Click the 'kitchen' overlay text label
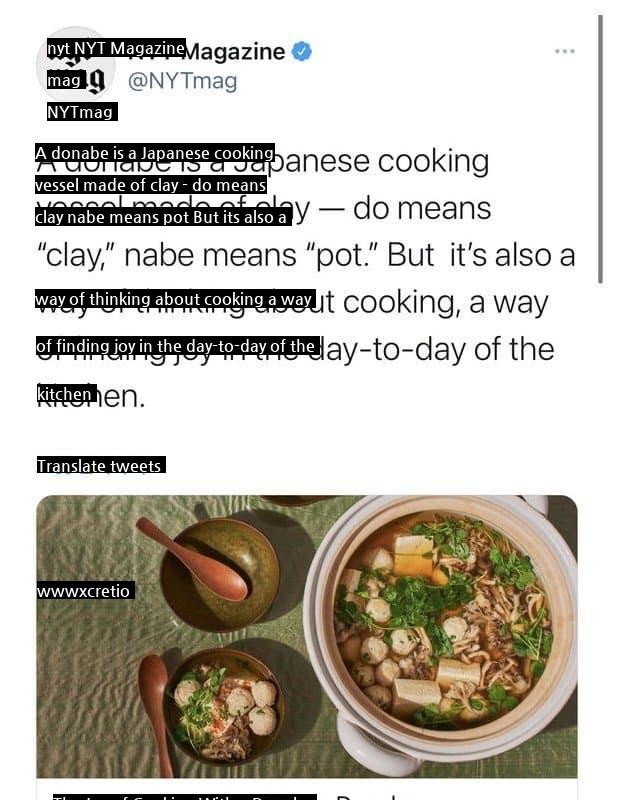Image resolution: width=627 pixels, height=800 pixels. (x=66, y=394)
